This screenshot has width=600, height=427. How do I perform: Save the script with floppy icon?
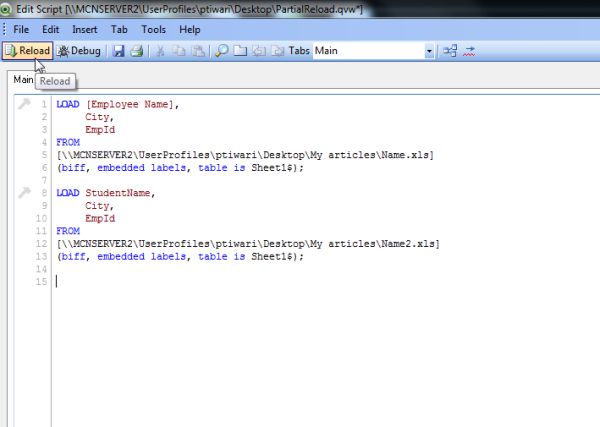pyautogui.click(x=119, y=51)
